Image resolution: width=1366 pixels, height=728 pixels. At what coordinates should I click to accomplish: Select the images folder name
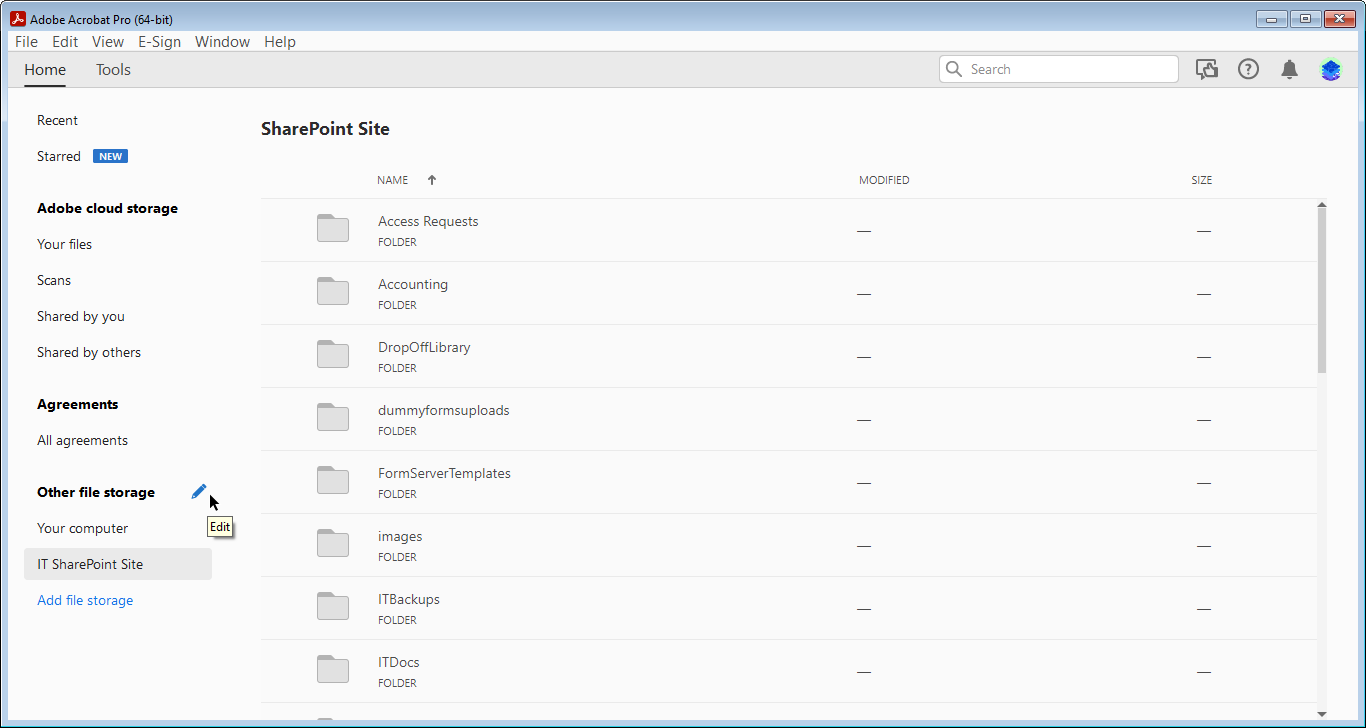400,536
